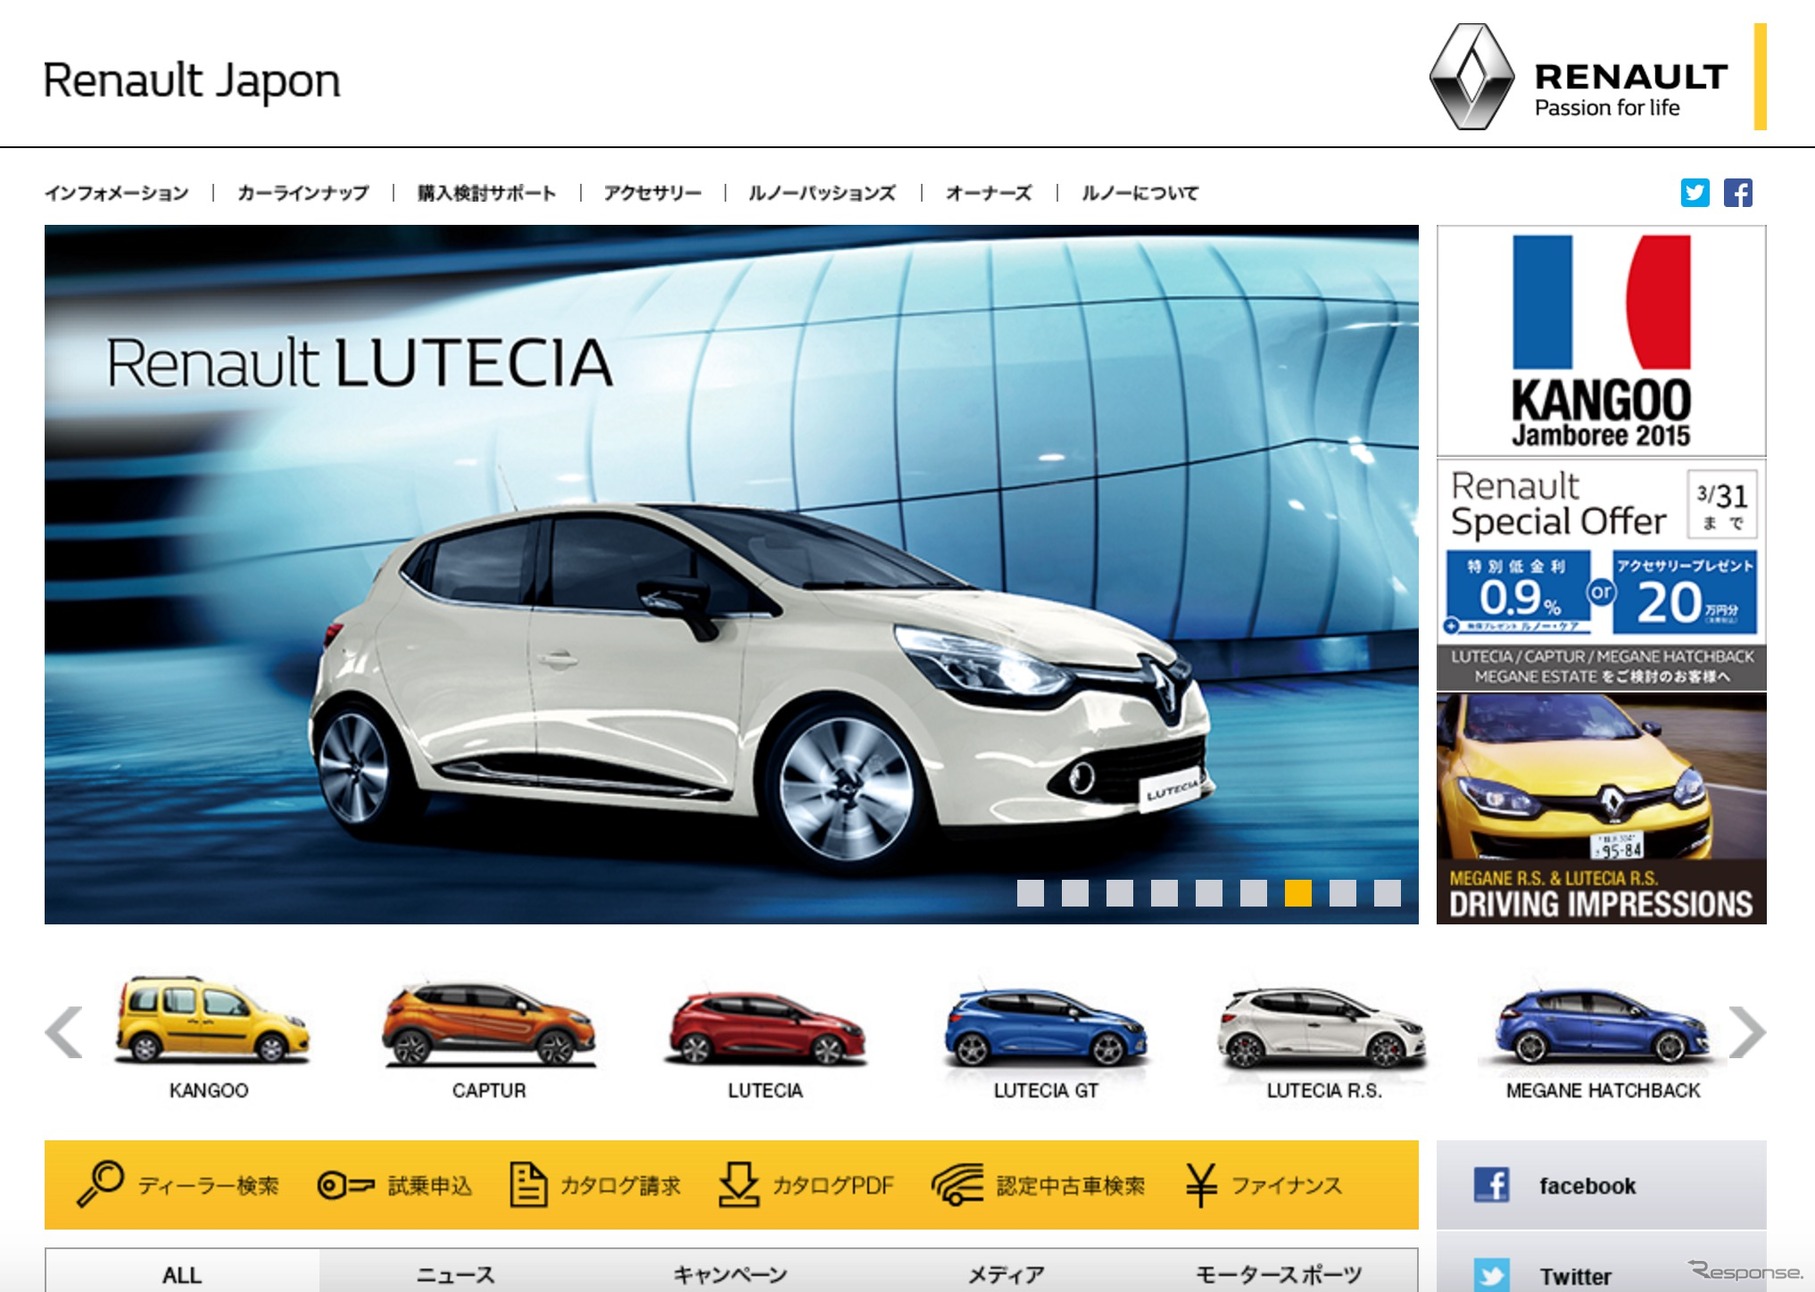
Task: Switch to the ニュース tab
Action: click(456, 1272)
